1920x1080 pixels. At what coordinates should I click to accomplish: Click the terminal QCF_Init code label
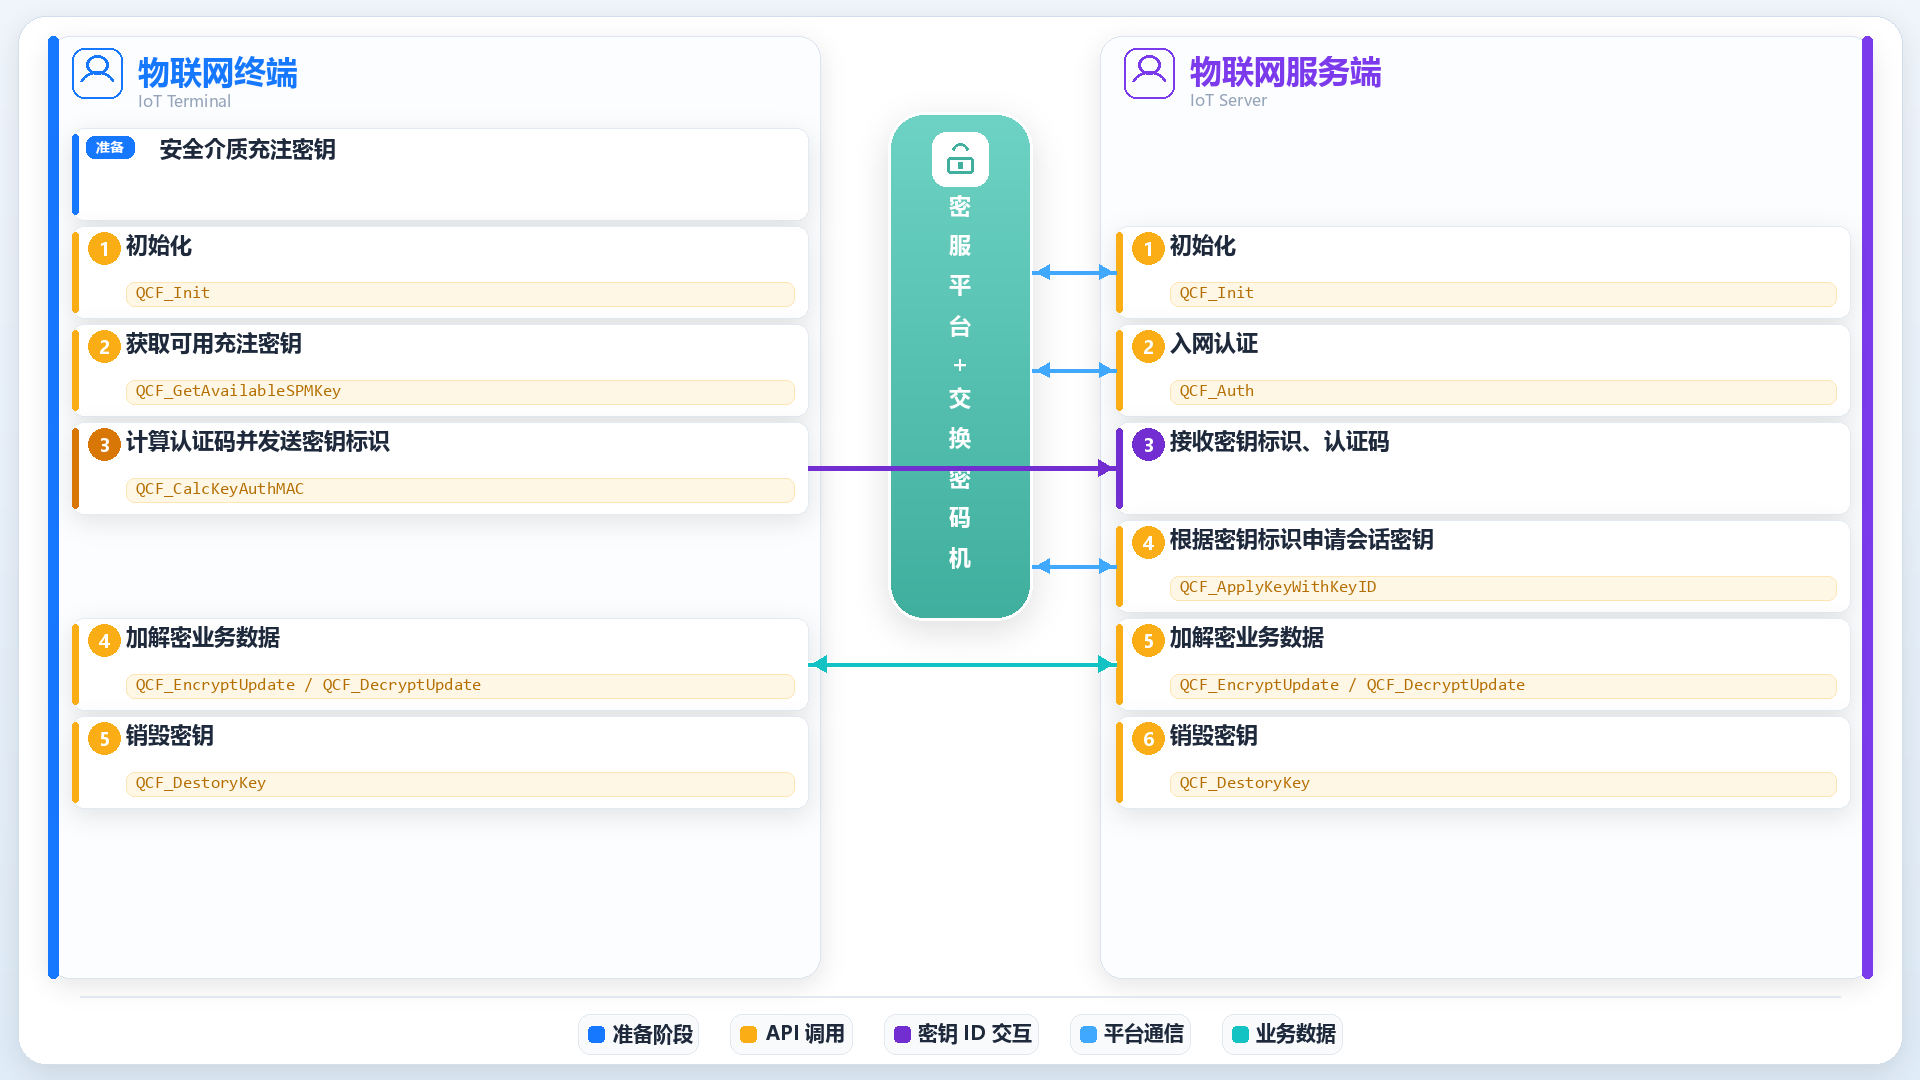coord(460,293)
